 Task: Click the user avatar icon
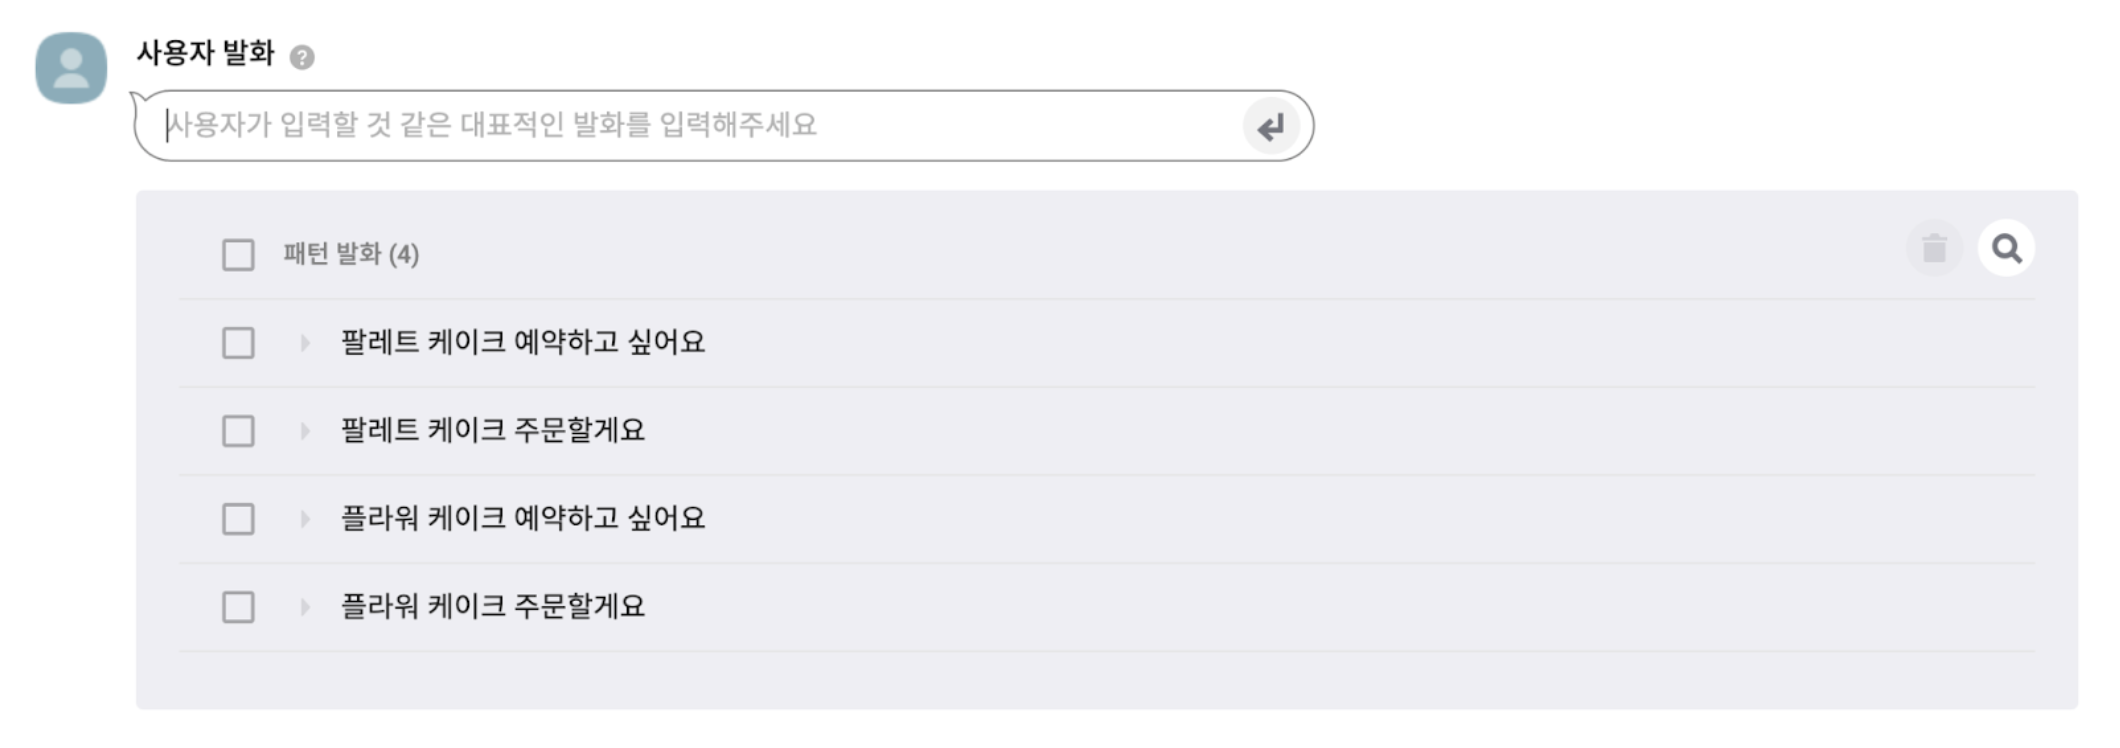click(x=71, y=68)
